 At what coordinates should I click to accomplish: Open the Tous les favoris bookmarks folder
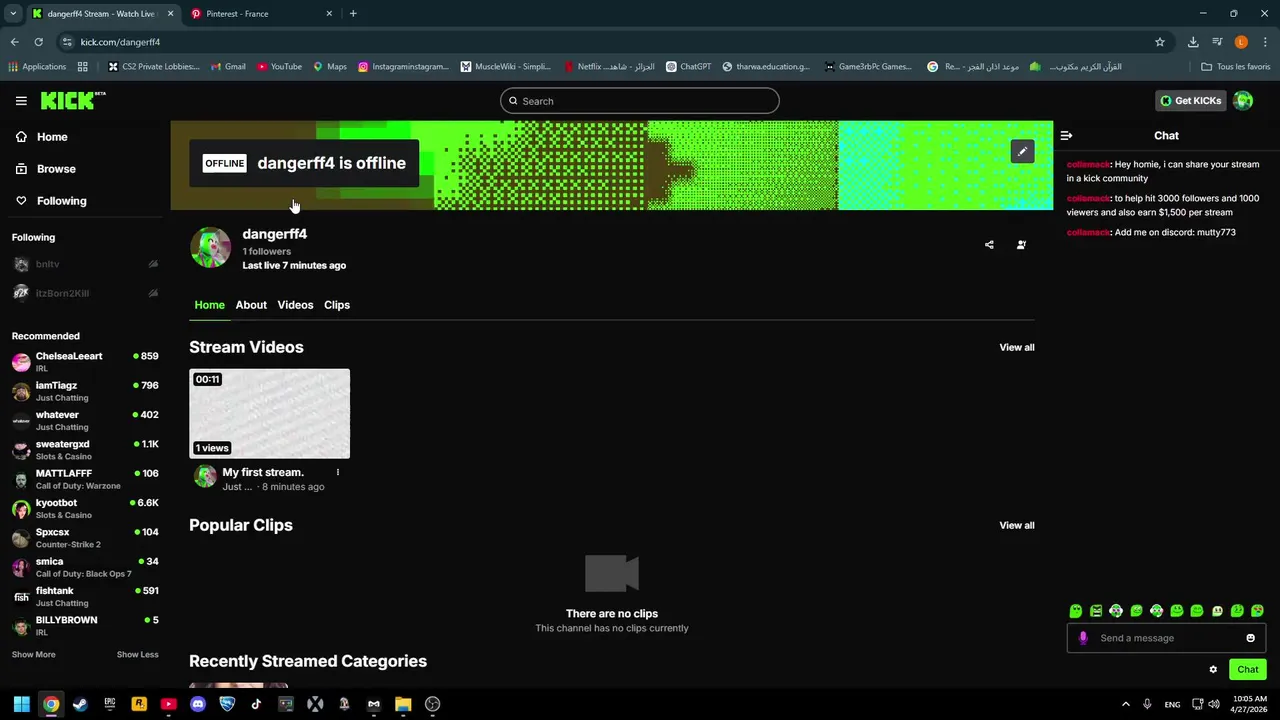[x=1236, y=67]
